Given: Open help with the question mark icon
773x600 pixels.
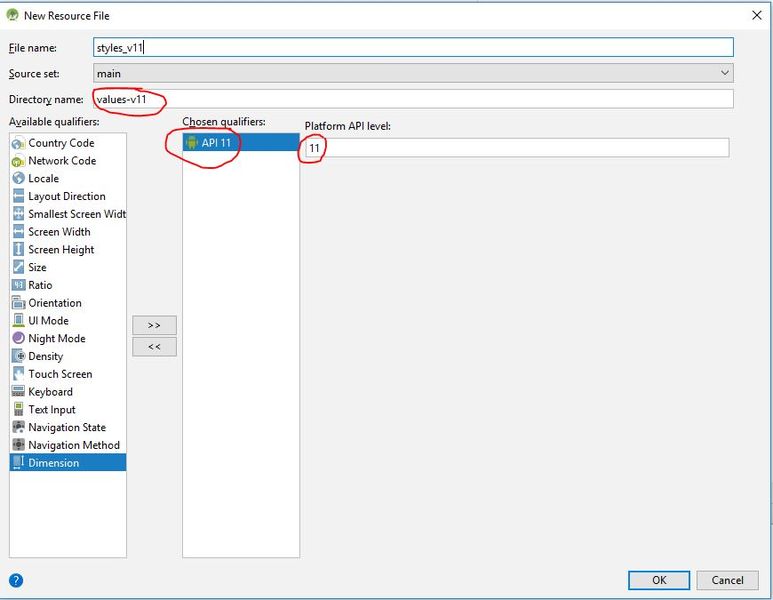Looking at the screenshot, I should tap(16, 580).
